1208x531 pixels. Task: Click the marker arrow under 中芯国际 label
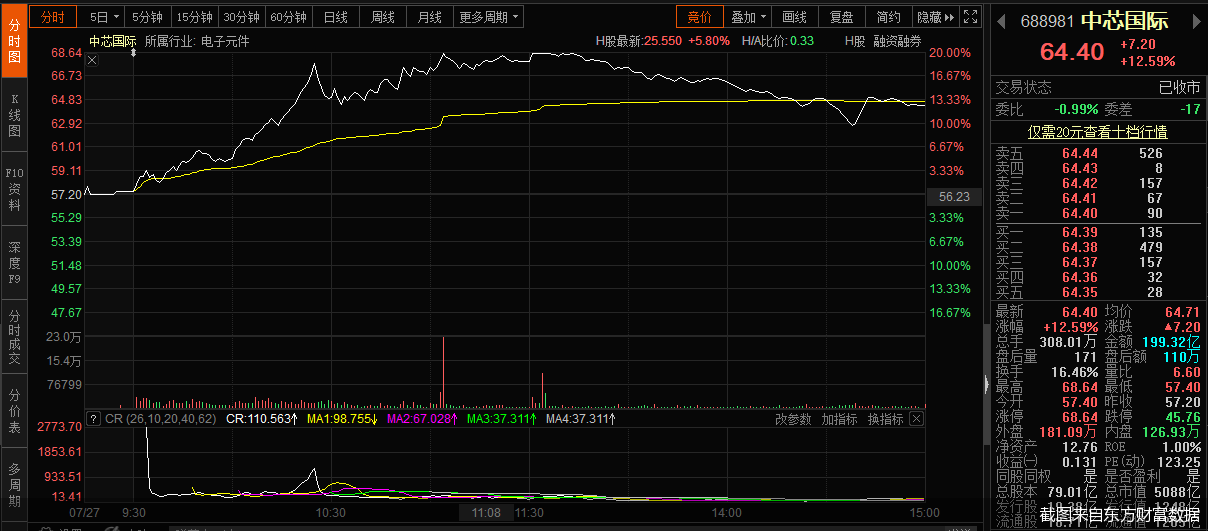point(133,52)
